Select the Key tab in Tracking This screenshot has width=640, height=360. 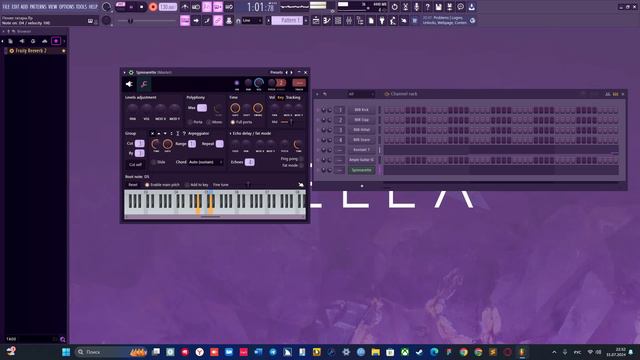[281, 98]
